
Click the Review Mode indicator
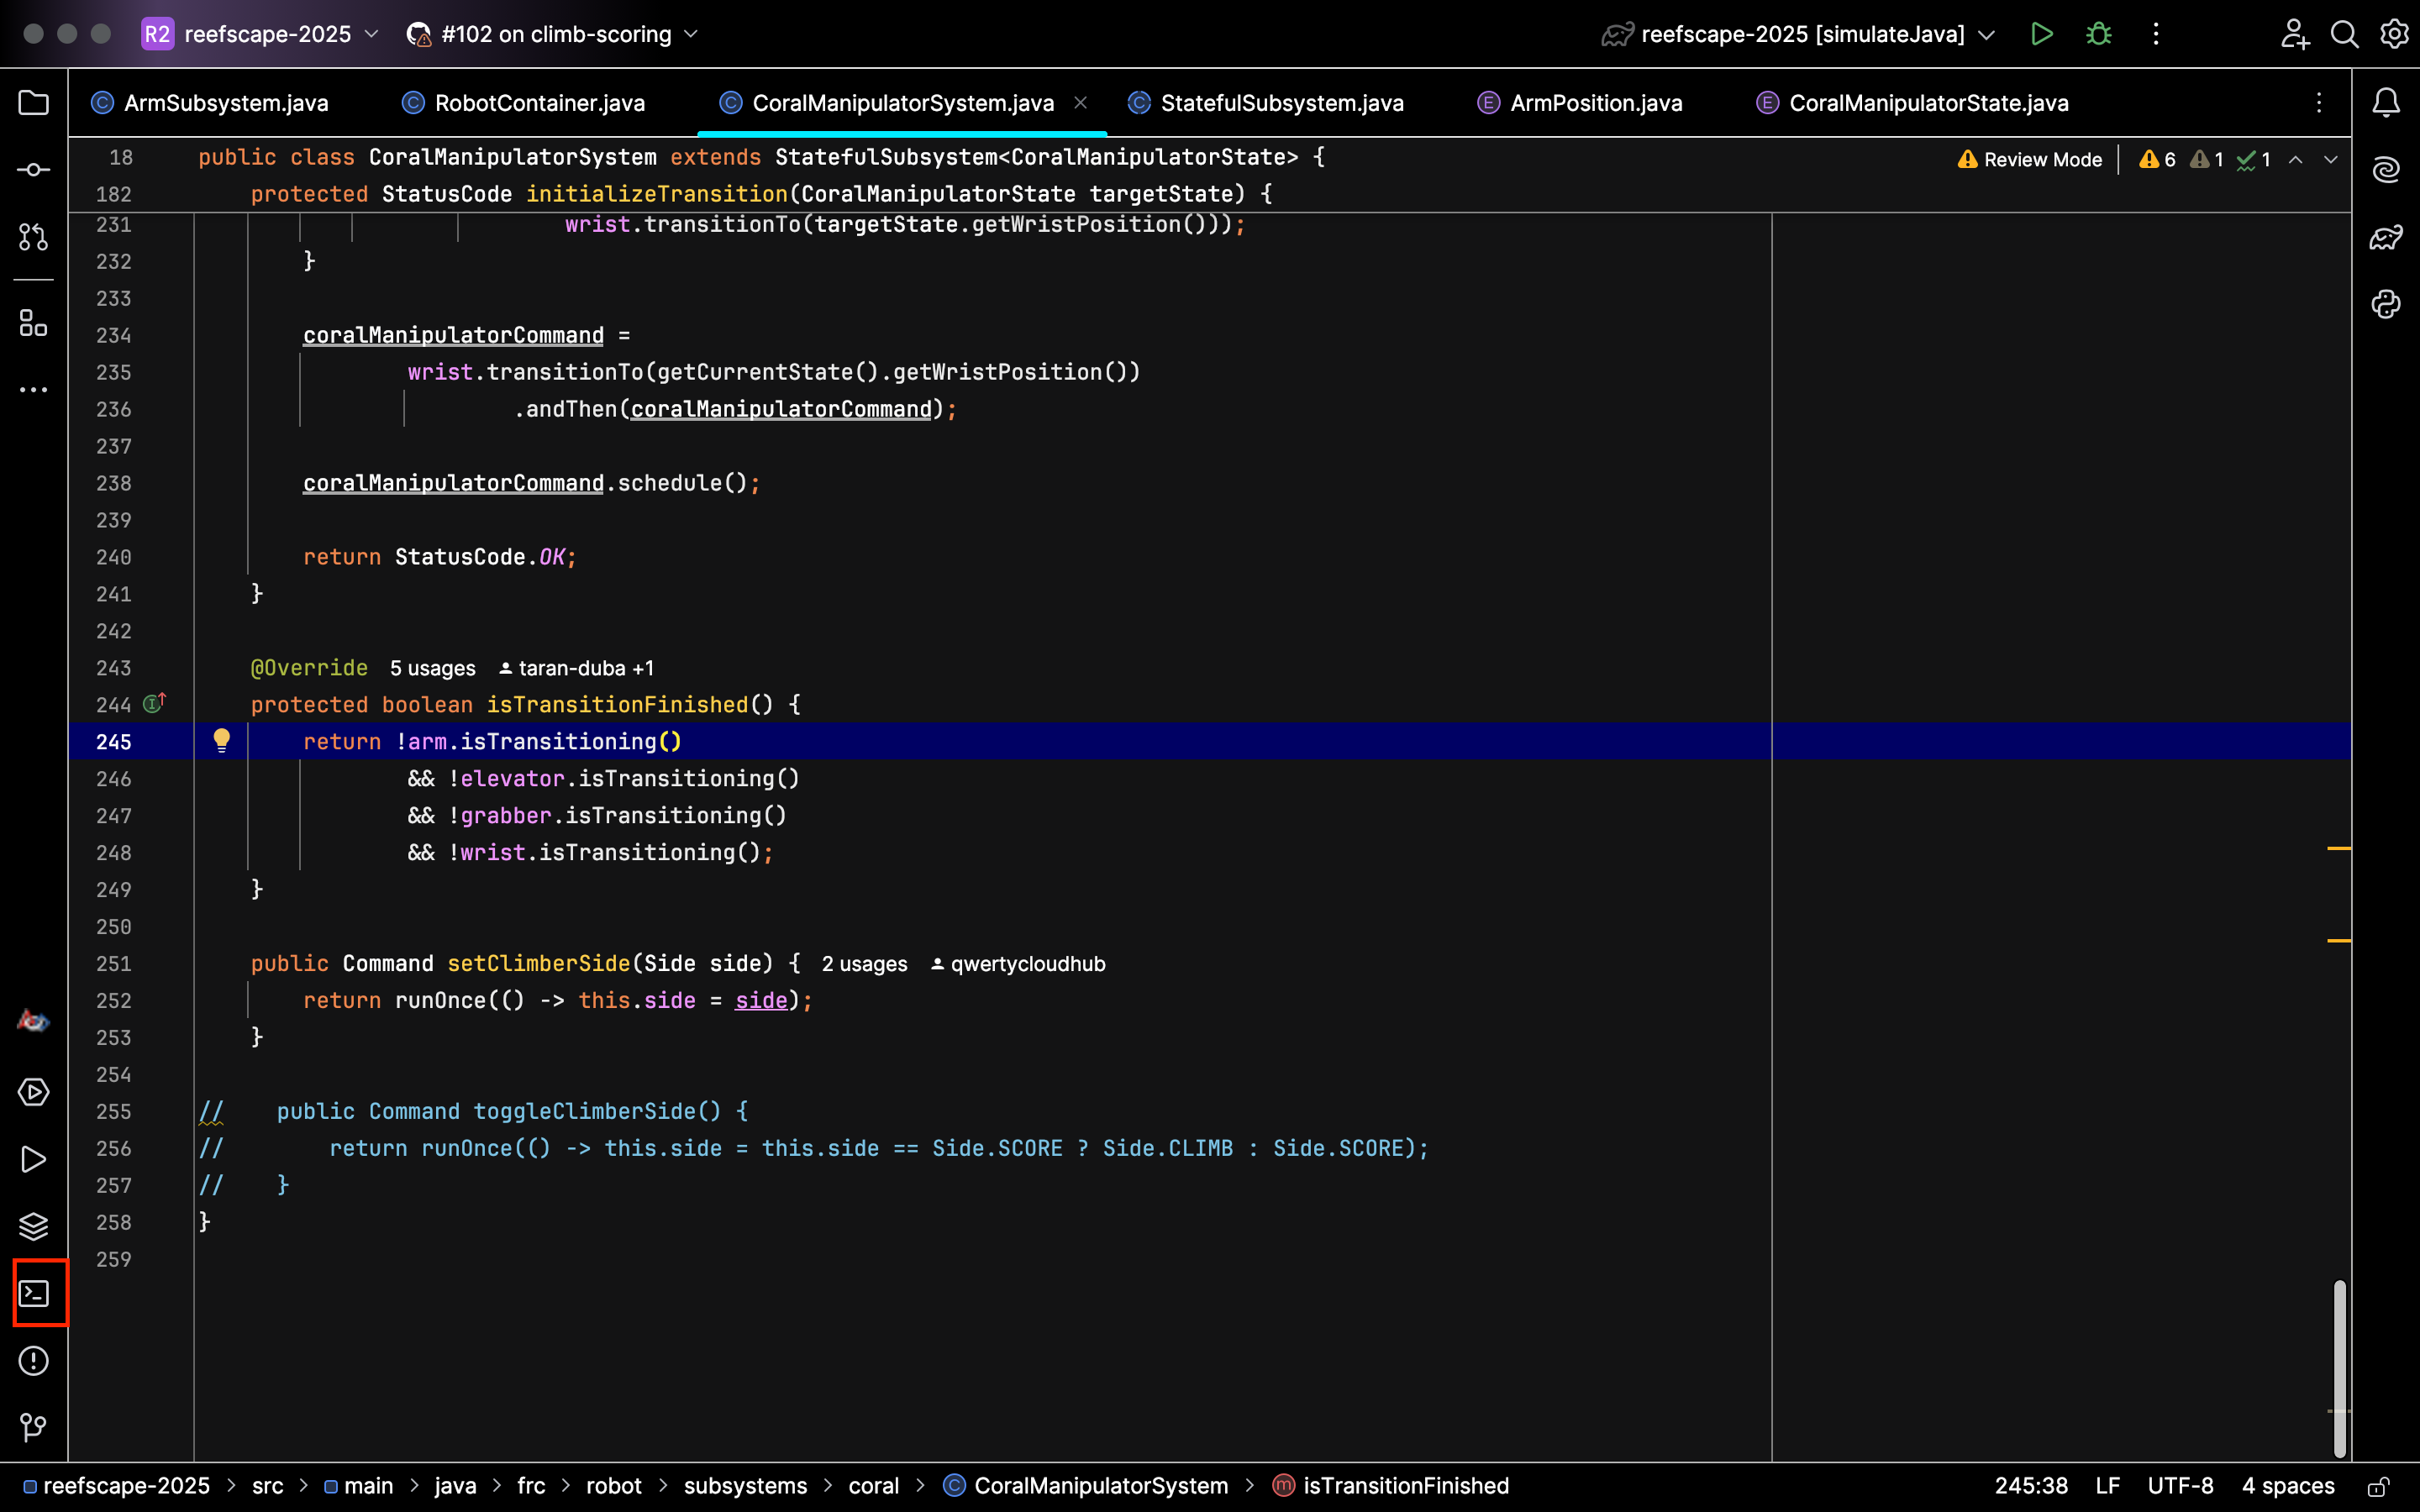(x=2030, y=160)
